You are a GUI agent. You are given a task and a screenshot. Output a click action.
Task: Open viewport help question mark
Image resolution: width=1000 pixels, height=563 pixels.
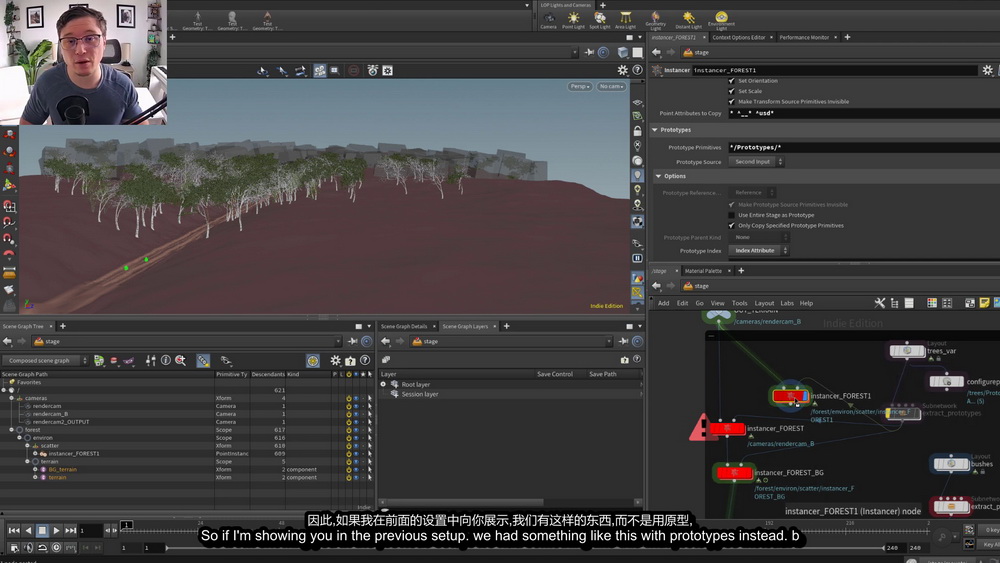(636, 70)
